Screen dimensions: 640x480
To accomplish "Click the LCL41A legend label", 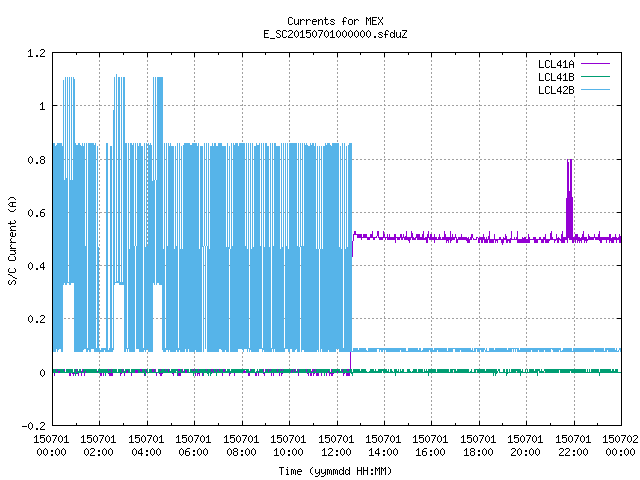I will point(556,64).
